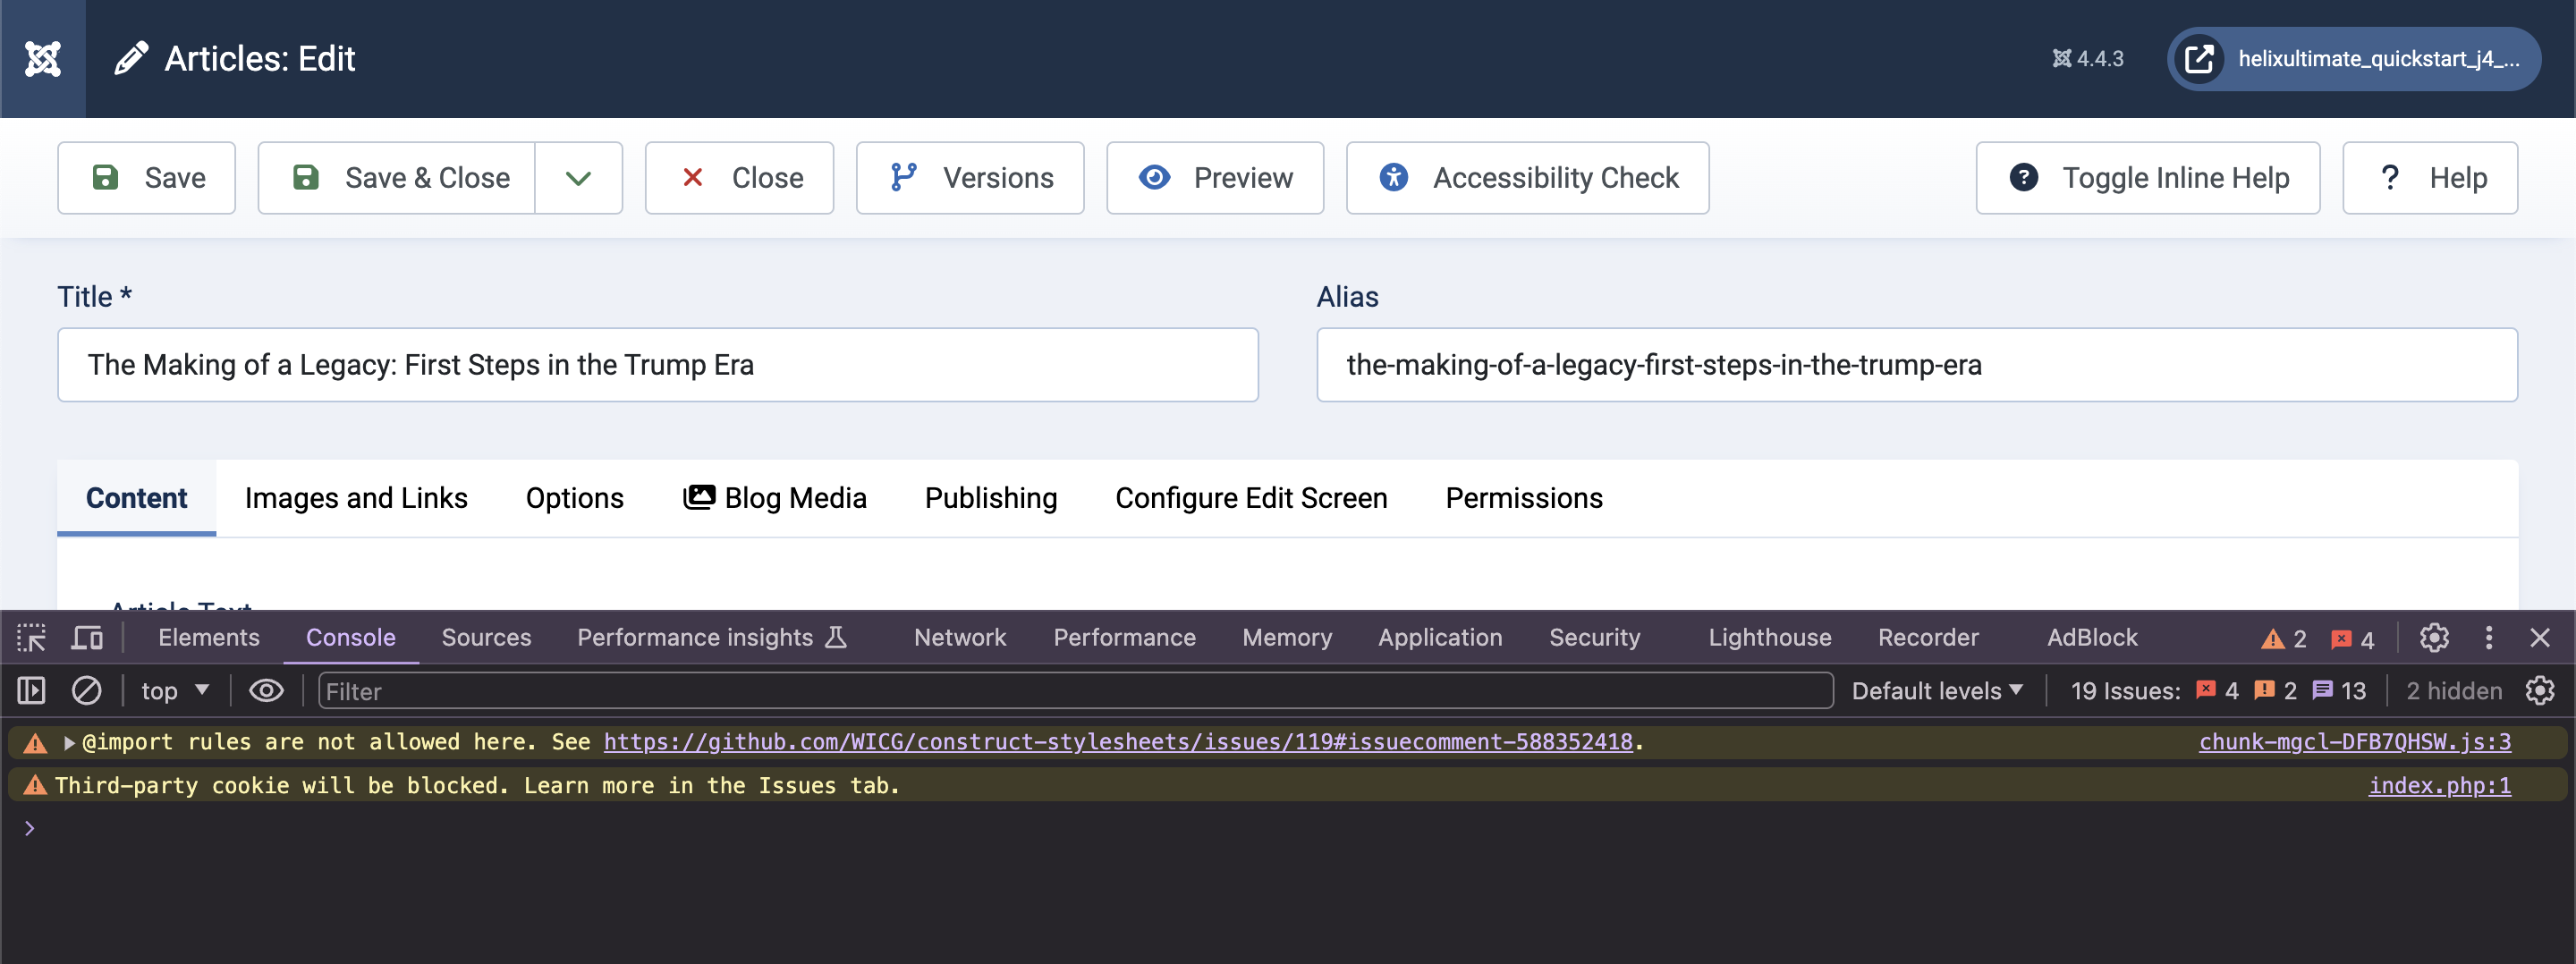
Task: Switch to the Images and Links tab
Action: click(x=356, y=498)
